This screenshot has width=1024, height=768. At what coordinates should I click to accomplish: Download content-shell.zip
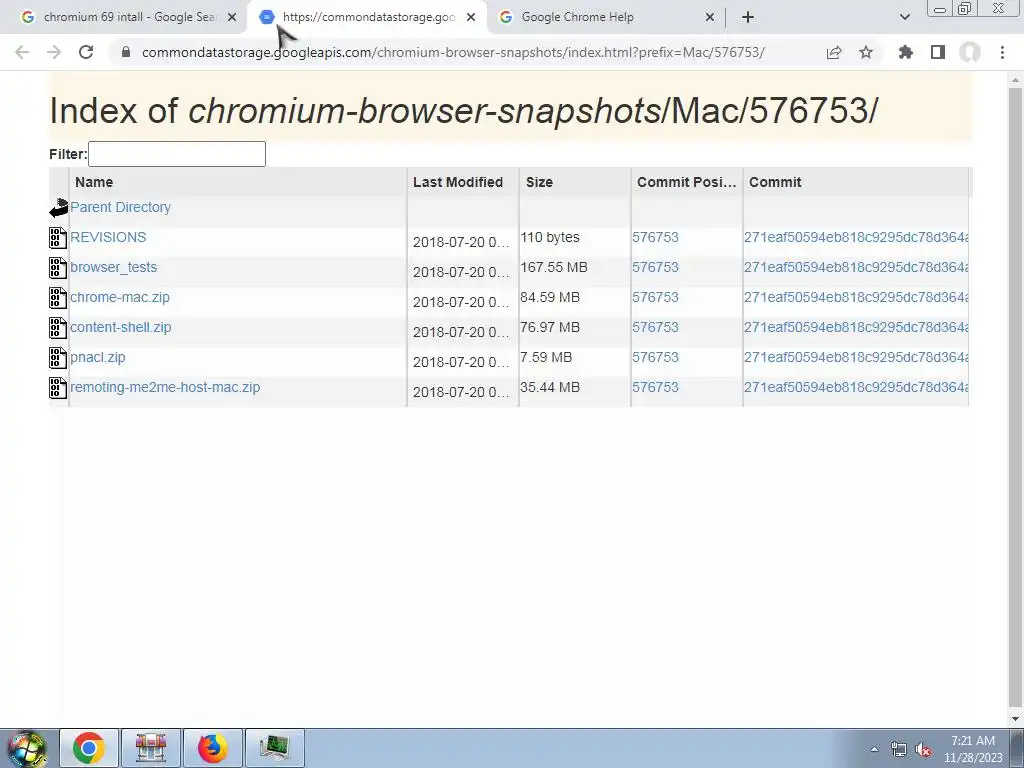coord(120,327)
